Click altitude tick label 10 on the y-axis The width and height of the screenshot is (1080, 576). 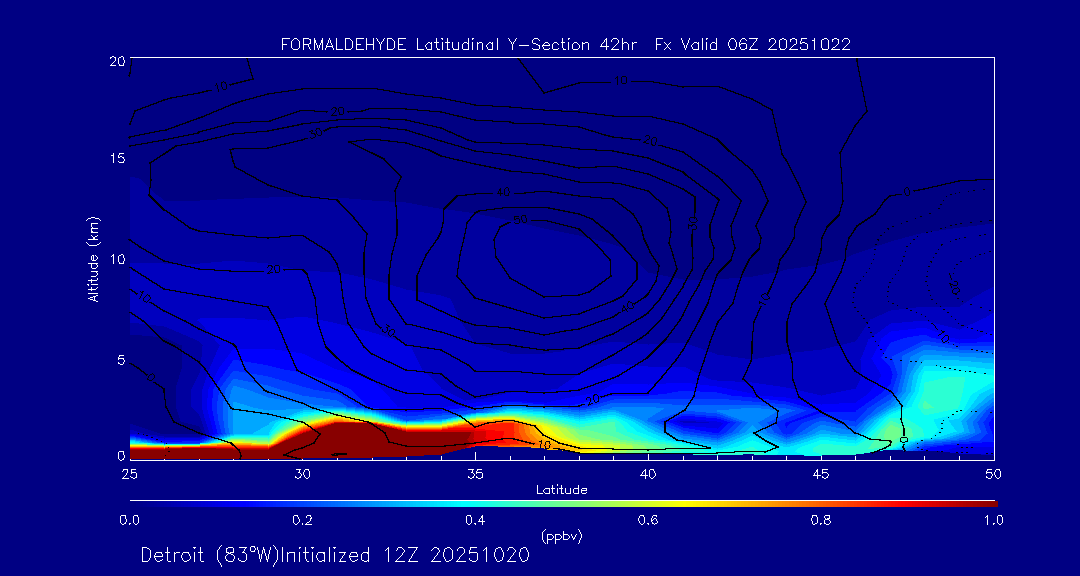coord(116,260)
